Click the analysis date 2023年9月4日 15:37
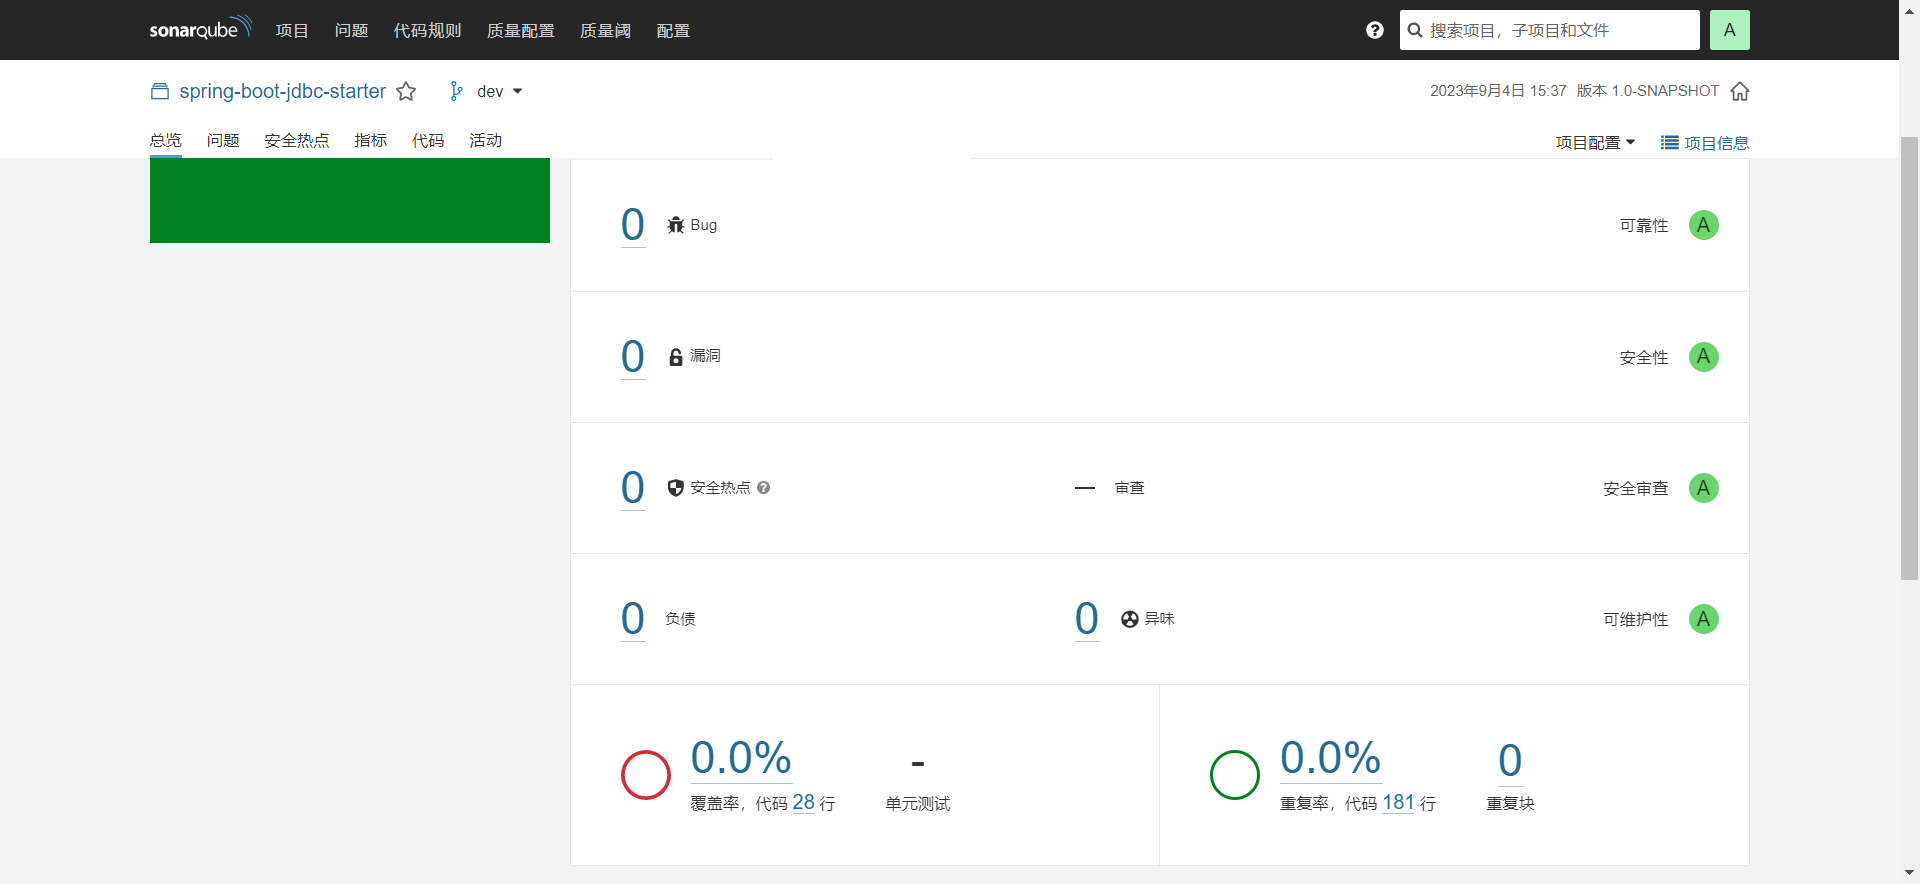 click(1498, 91)
